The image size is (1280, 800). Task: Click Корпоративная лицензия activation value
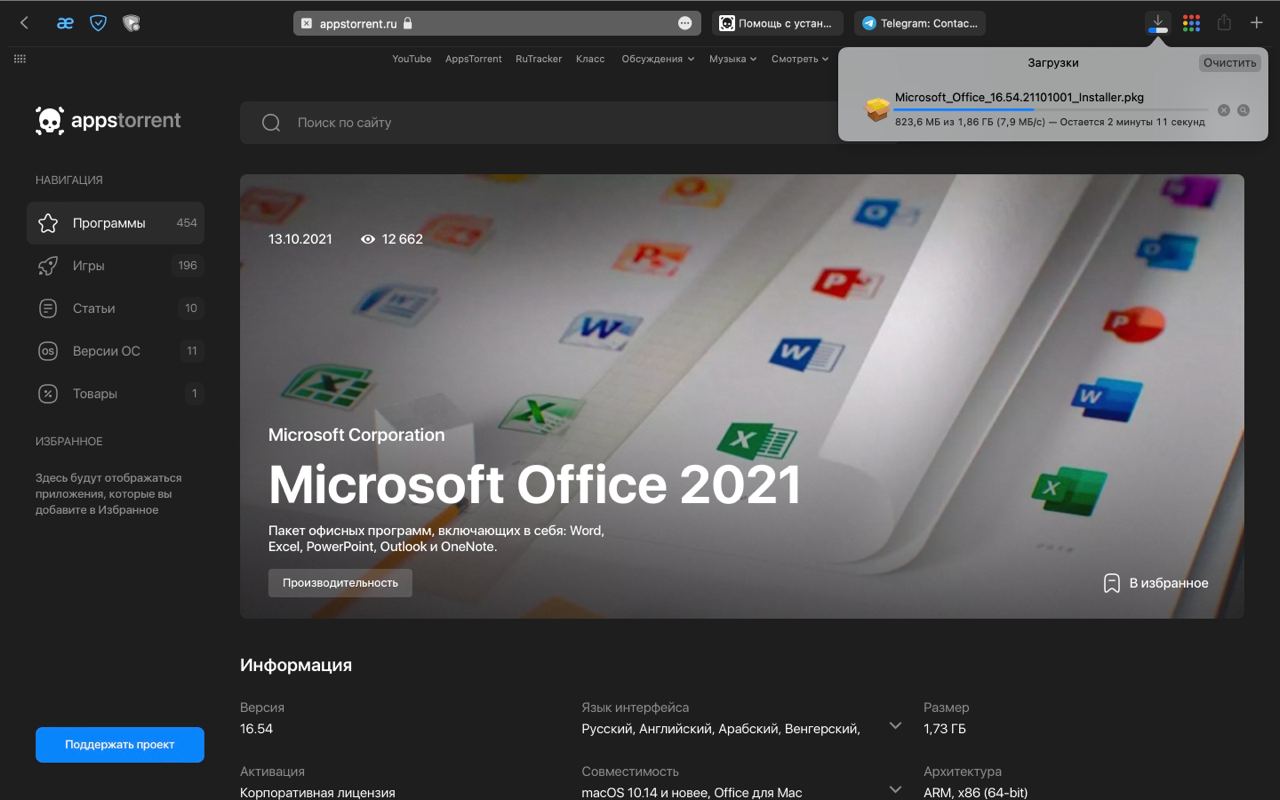click(317, 793)
